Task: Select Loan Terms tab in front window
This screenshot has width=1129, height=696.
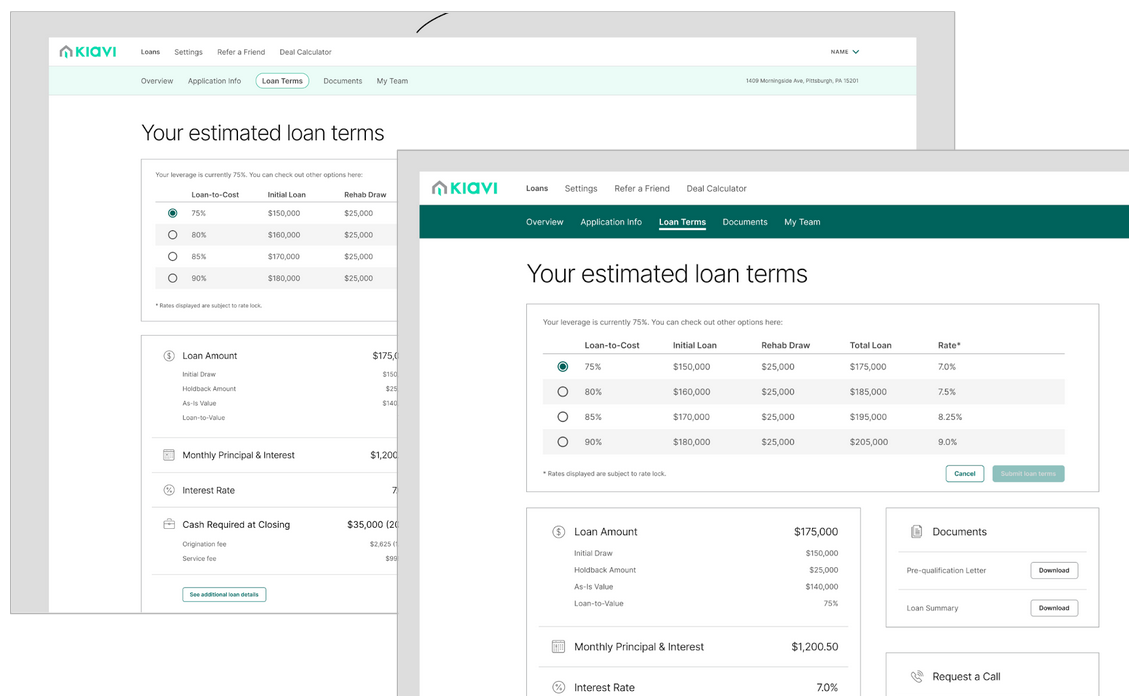Action: [x=682, y=222]
